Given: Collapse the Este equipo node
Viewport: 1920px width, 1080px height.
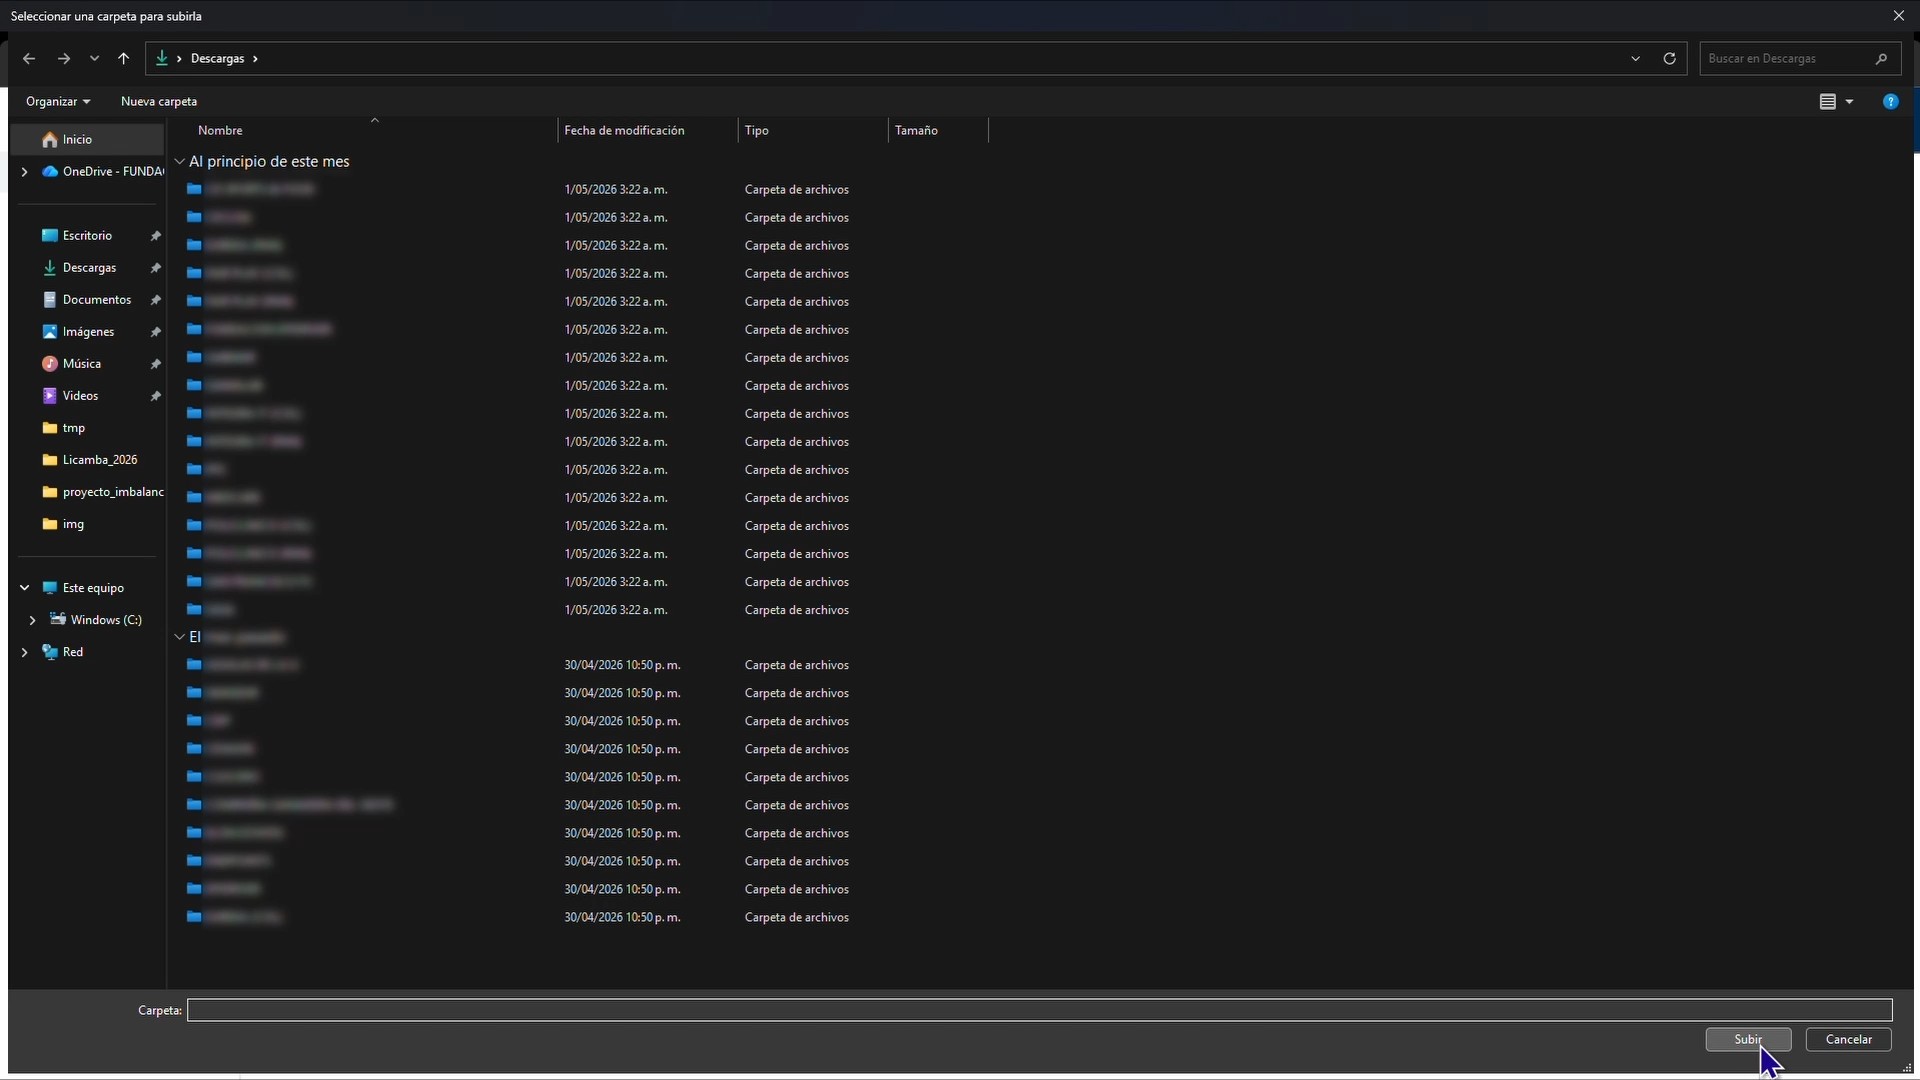Looking at the screenshot, I should (x=25, y=588).
